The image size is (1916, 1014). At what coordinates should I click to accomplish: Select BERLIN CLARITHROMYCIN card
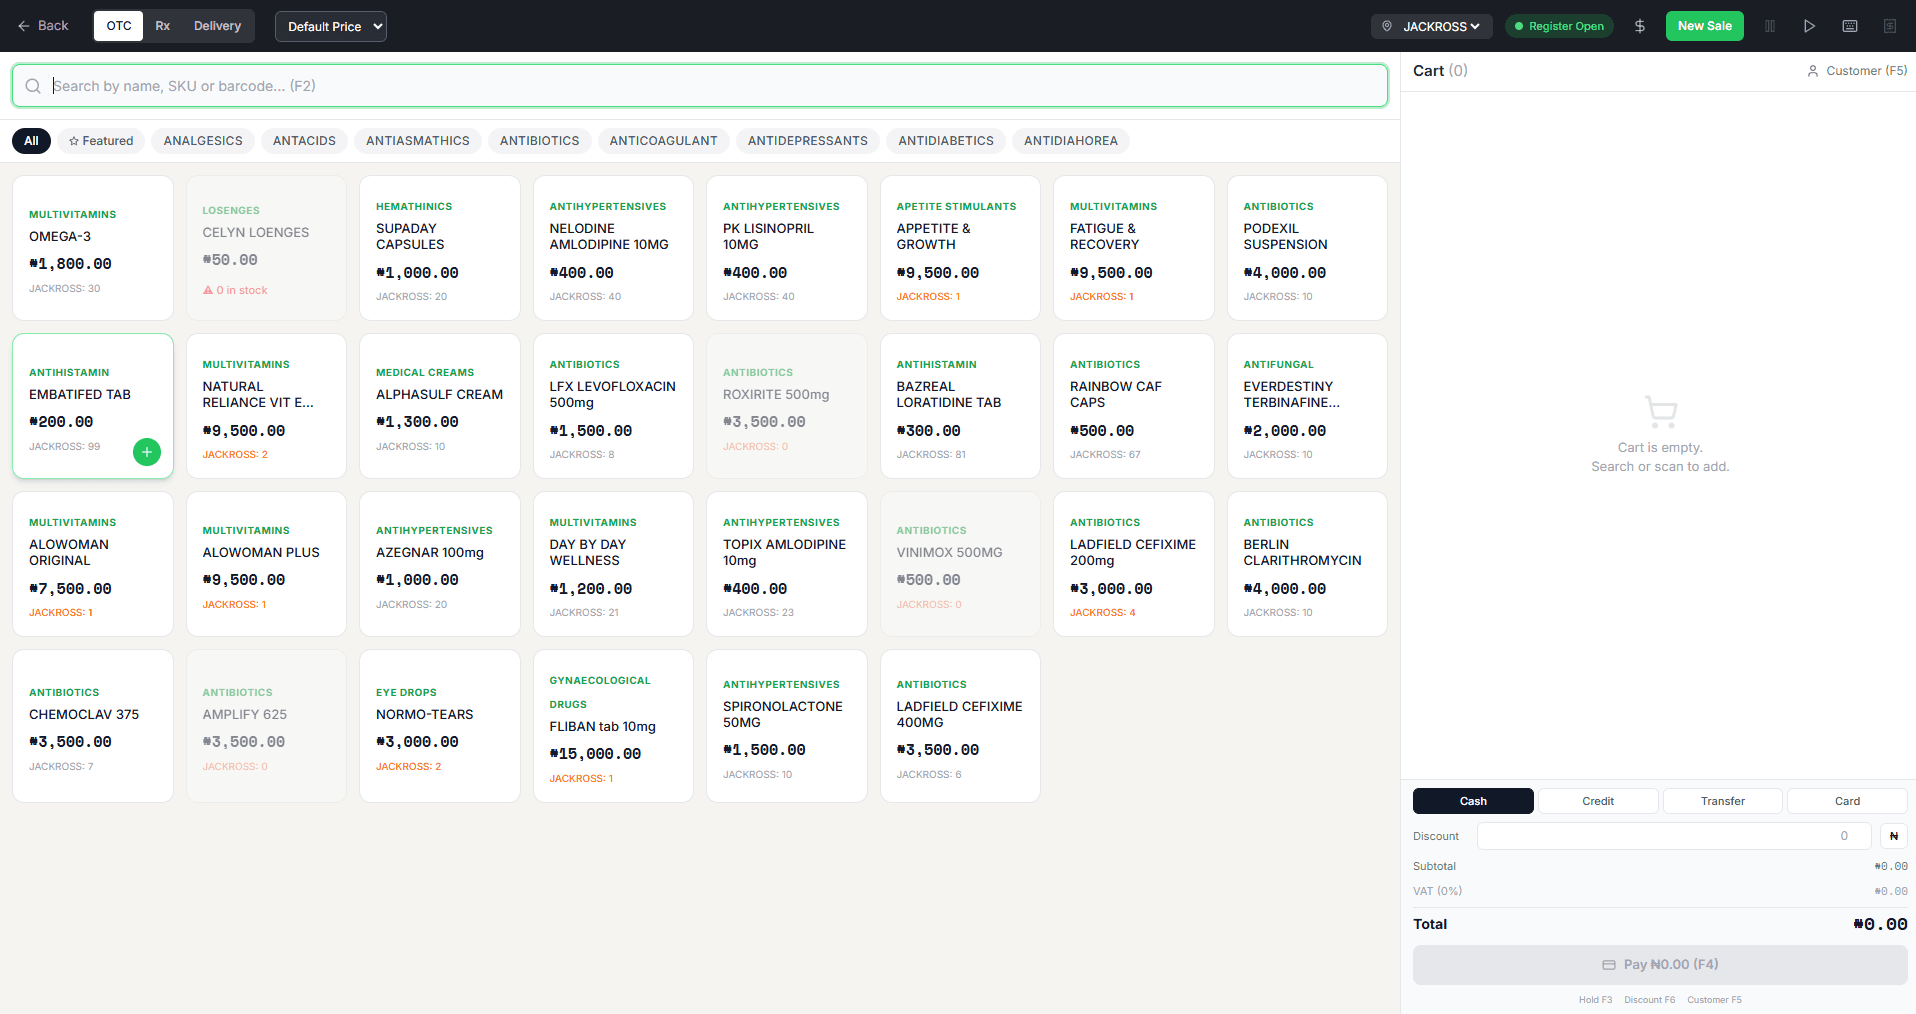pyautogui.click(x=1307, y=564)
